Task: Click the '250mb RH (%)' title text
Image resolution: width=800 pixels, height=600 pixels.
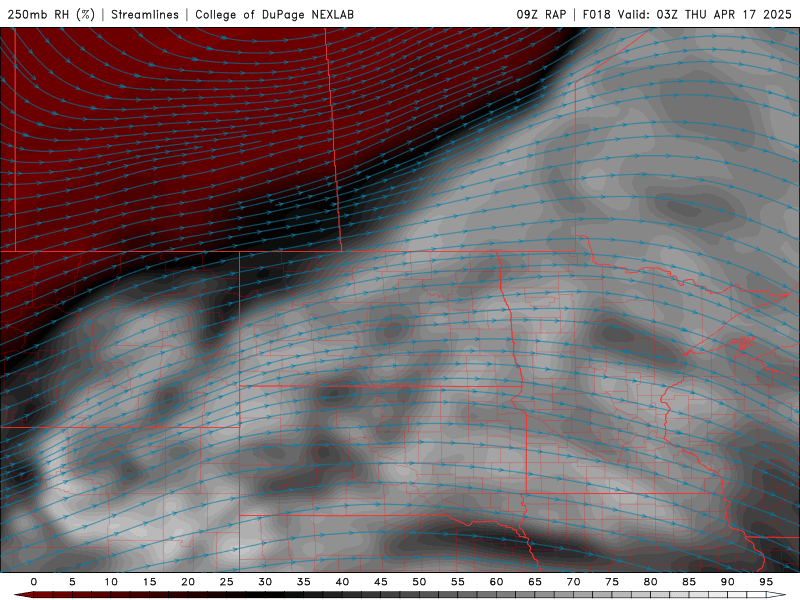Action: (51, 14)
